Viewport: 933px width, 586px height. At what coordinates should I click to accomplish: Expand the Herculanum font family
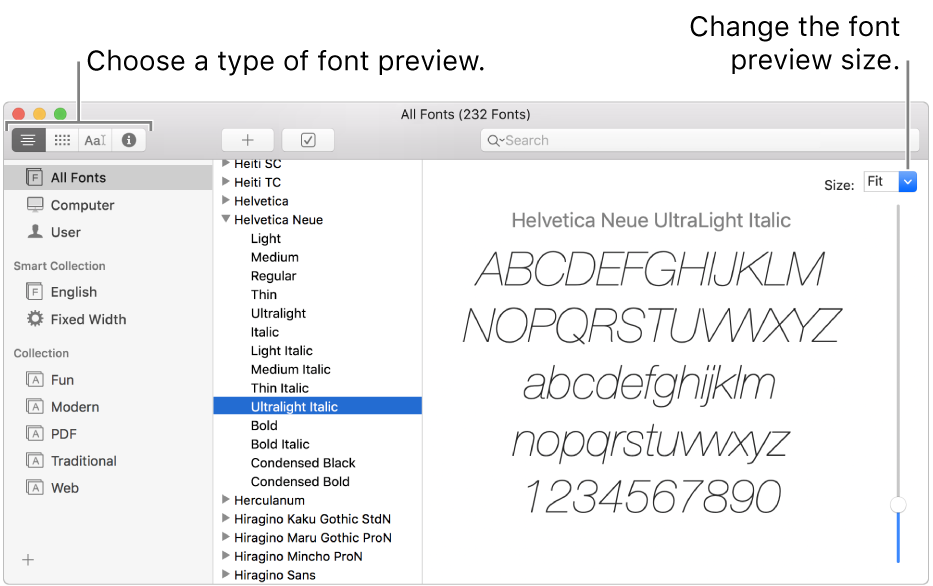tap(224, 500)
